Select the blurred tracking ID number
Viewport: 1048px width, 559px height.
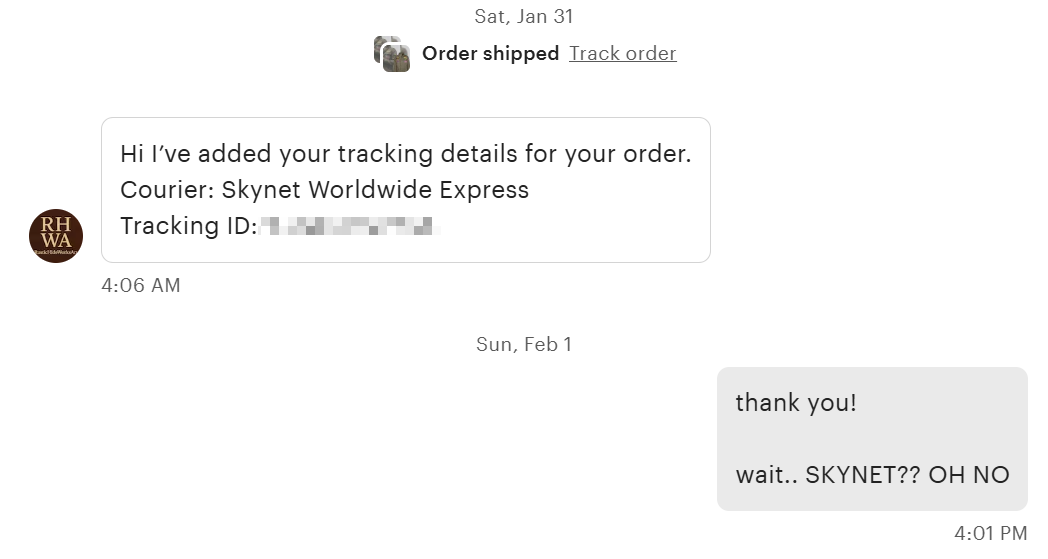click(350, 226)
